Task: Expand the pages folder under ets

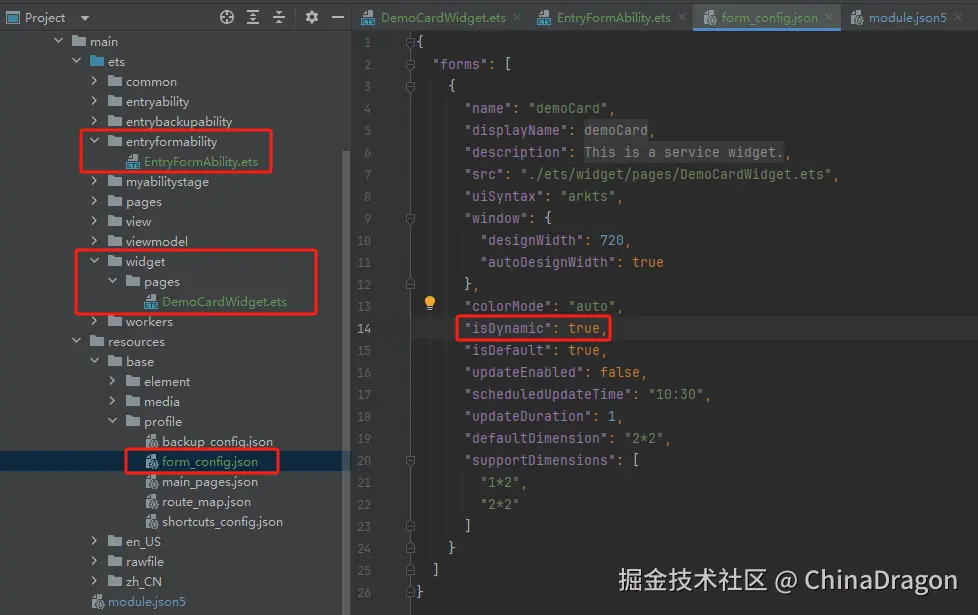Action: click(x=94, y=200)
